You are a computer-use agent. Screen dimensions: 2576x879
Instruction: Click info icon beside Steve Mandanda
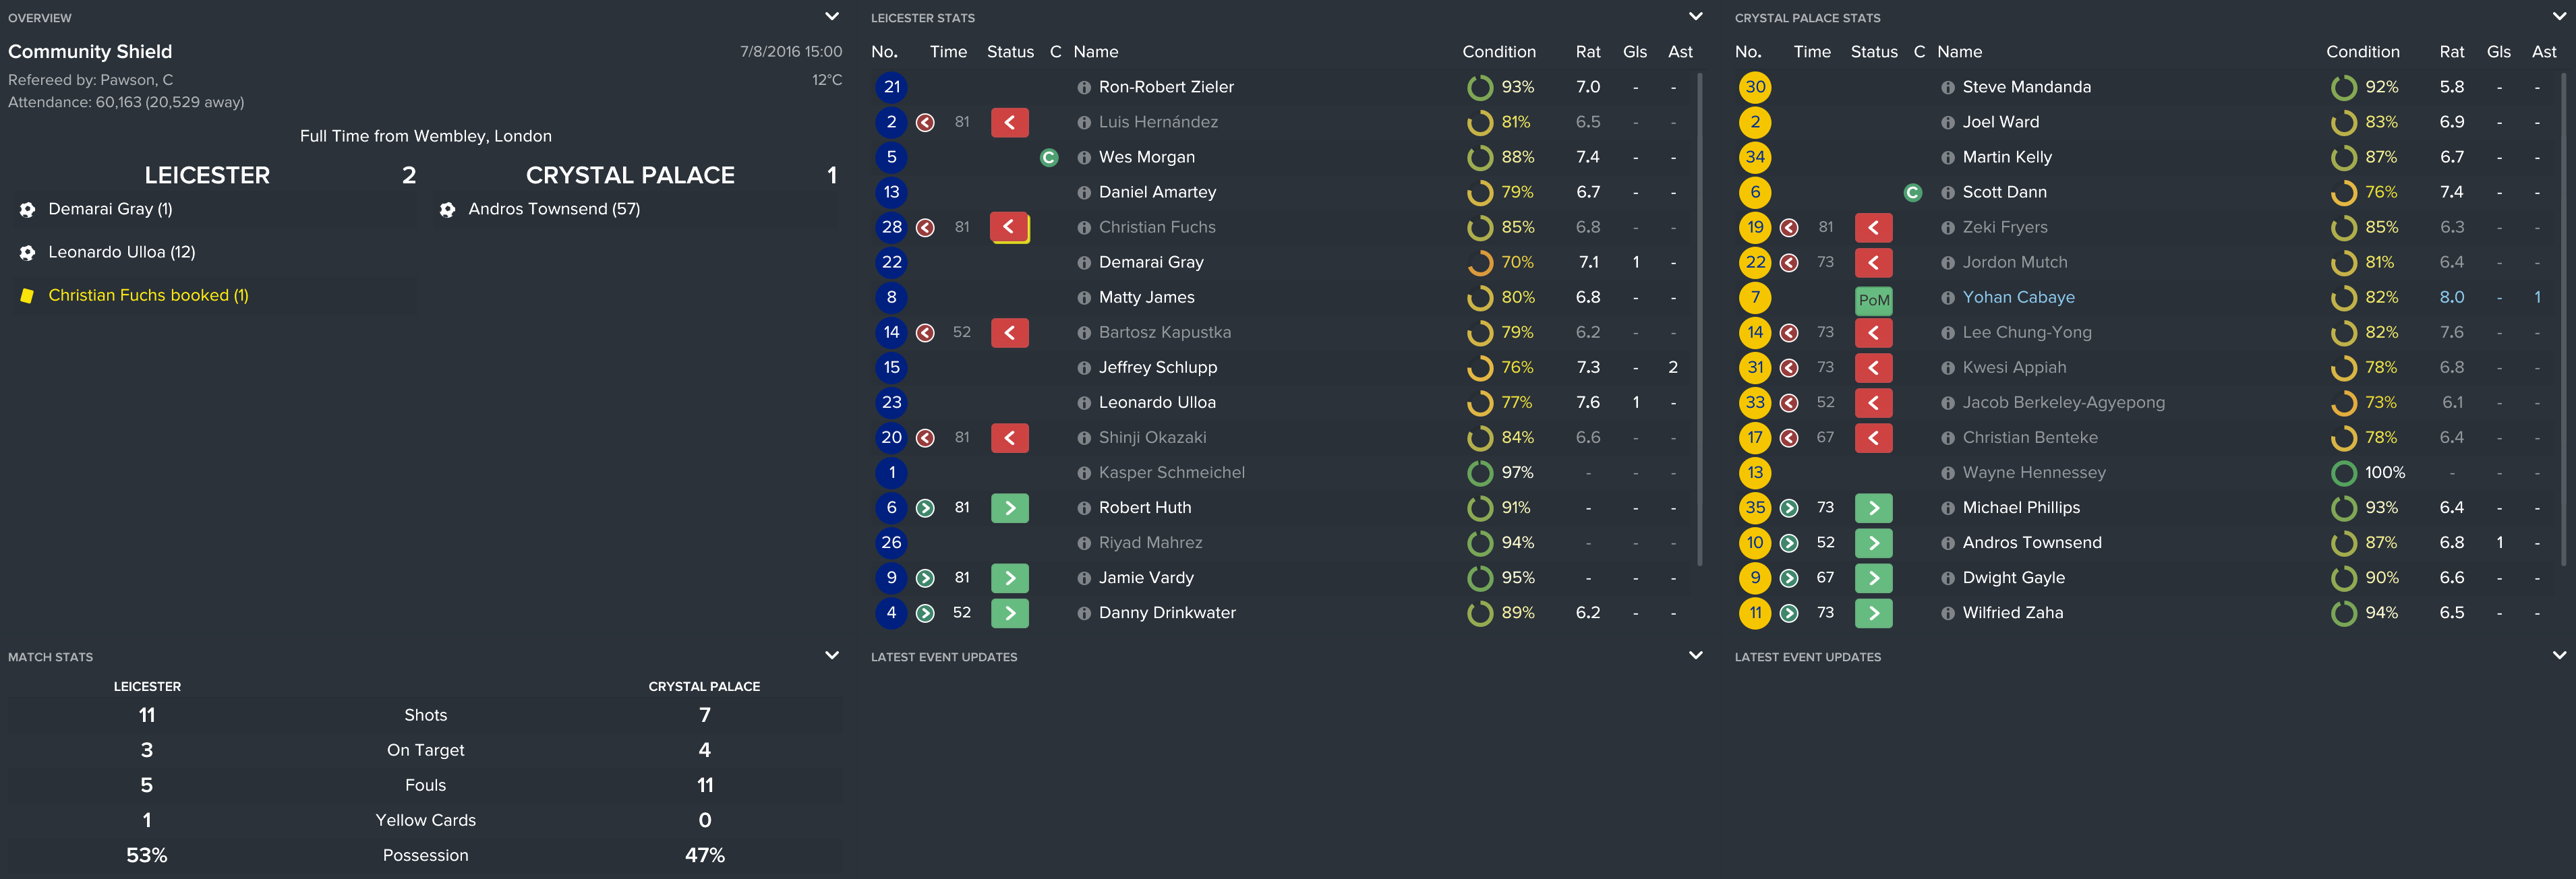point(1947,88)
